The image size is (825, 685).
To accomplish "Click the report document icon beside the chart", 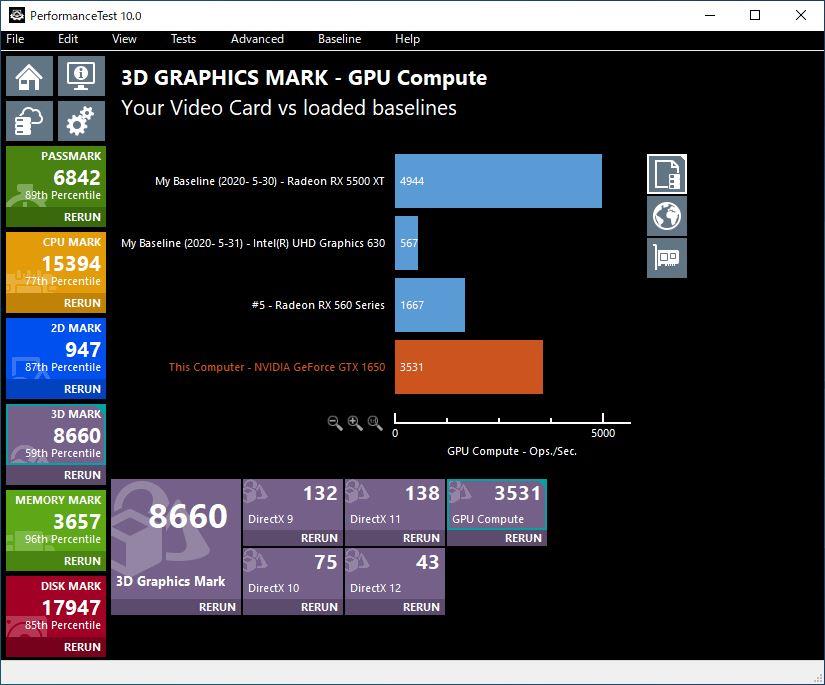I will pyautogui.click(x=667, y=174).
